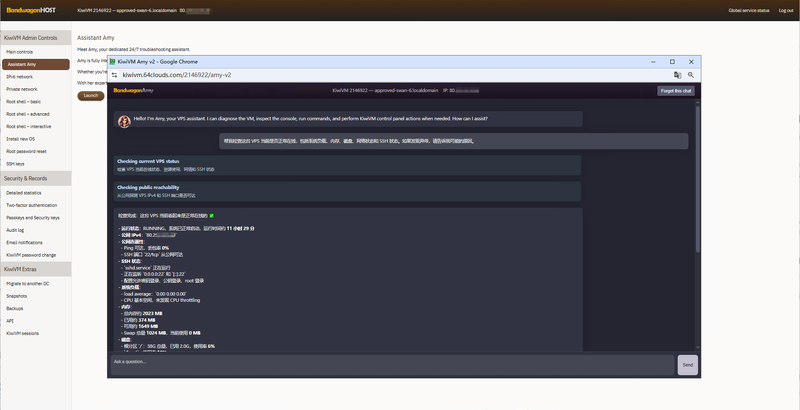Open Migrate to another DC page
The image size is (800, 410).
click(x=28, y=284)
